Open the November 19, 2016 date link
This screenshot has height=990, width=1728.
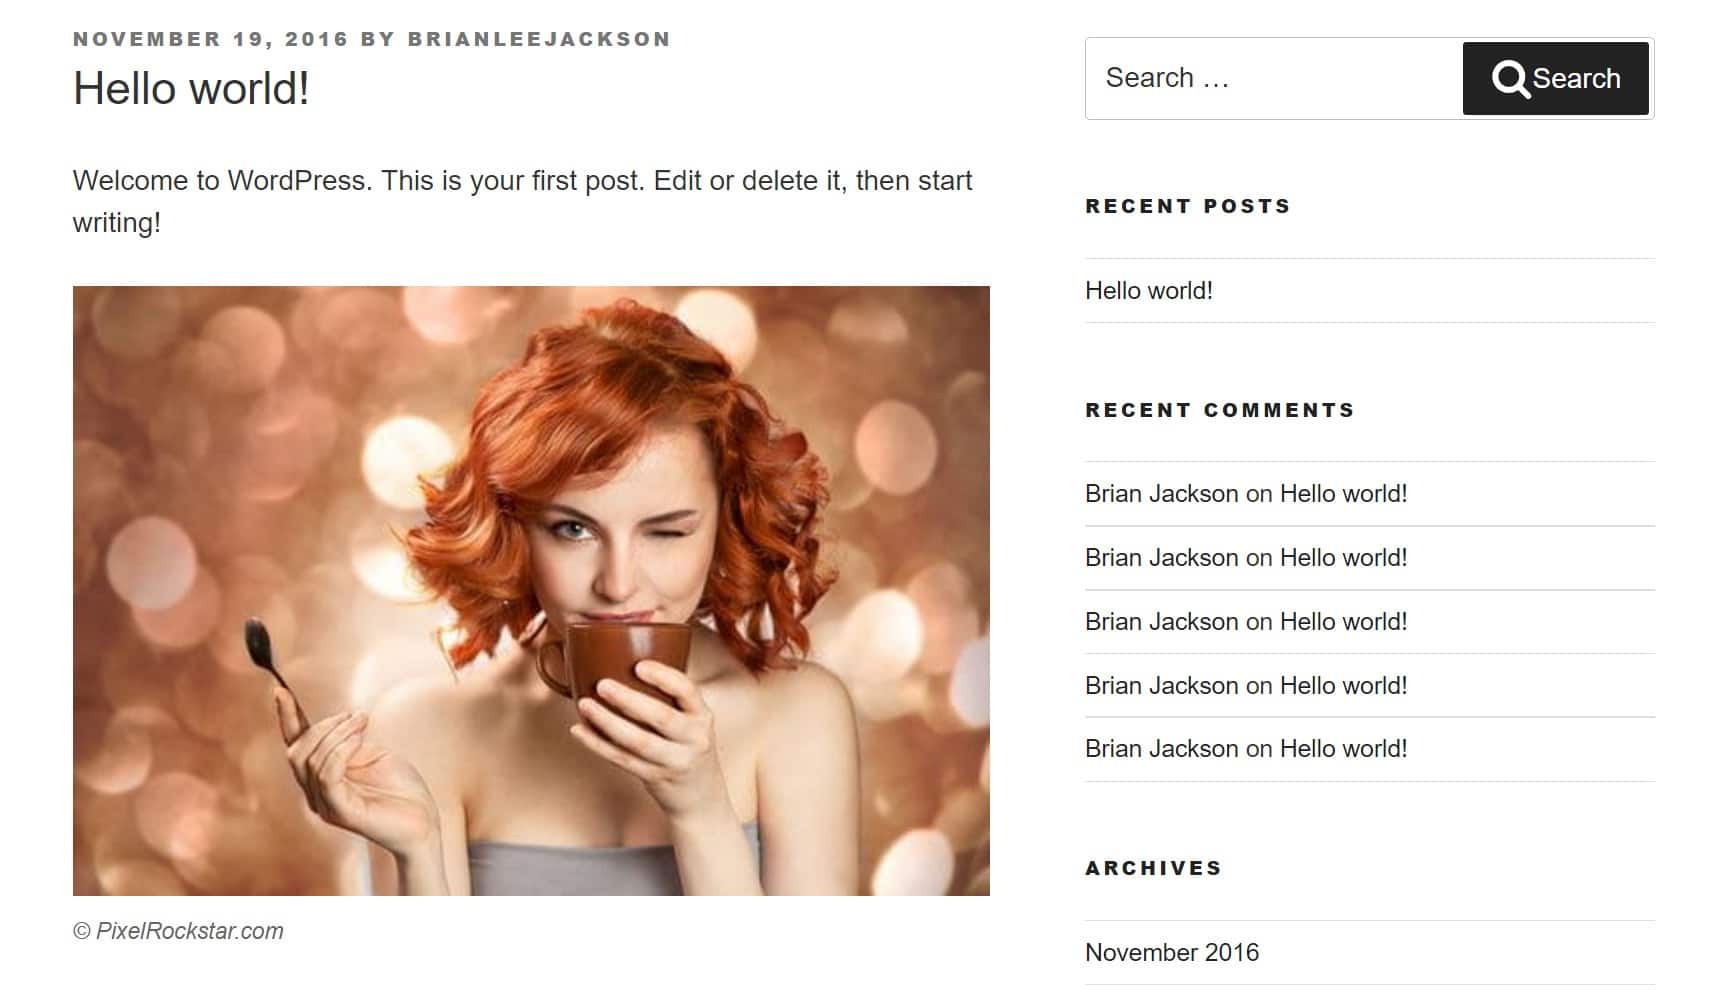(x=212, y=39)
